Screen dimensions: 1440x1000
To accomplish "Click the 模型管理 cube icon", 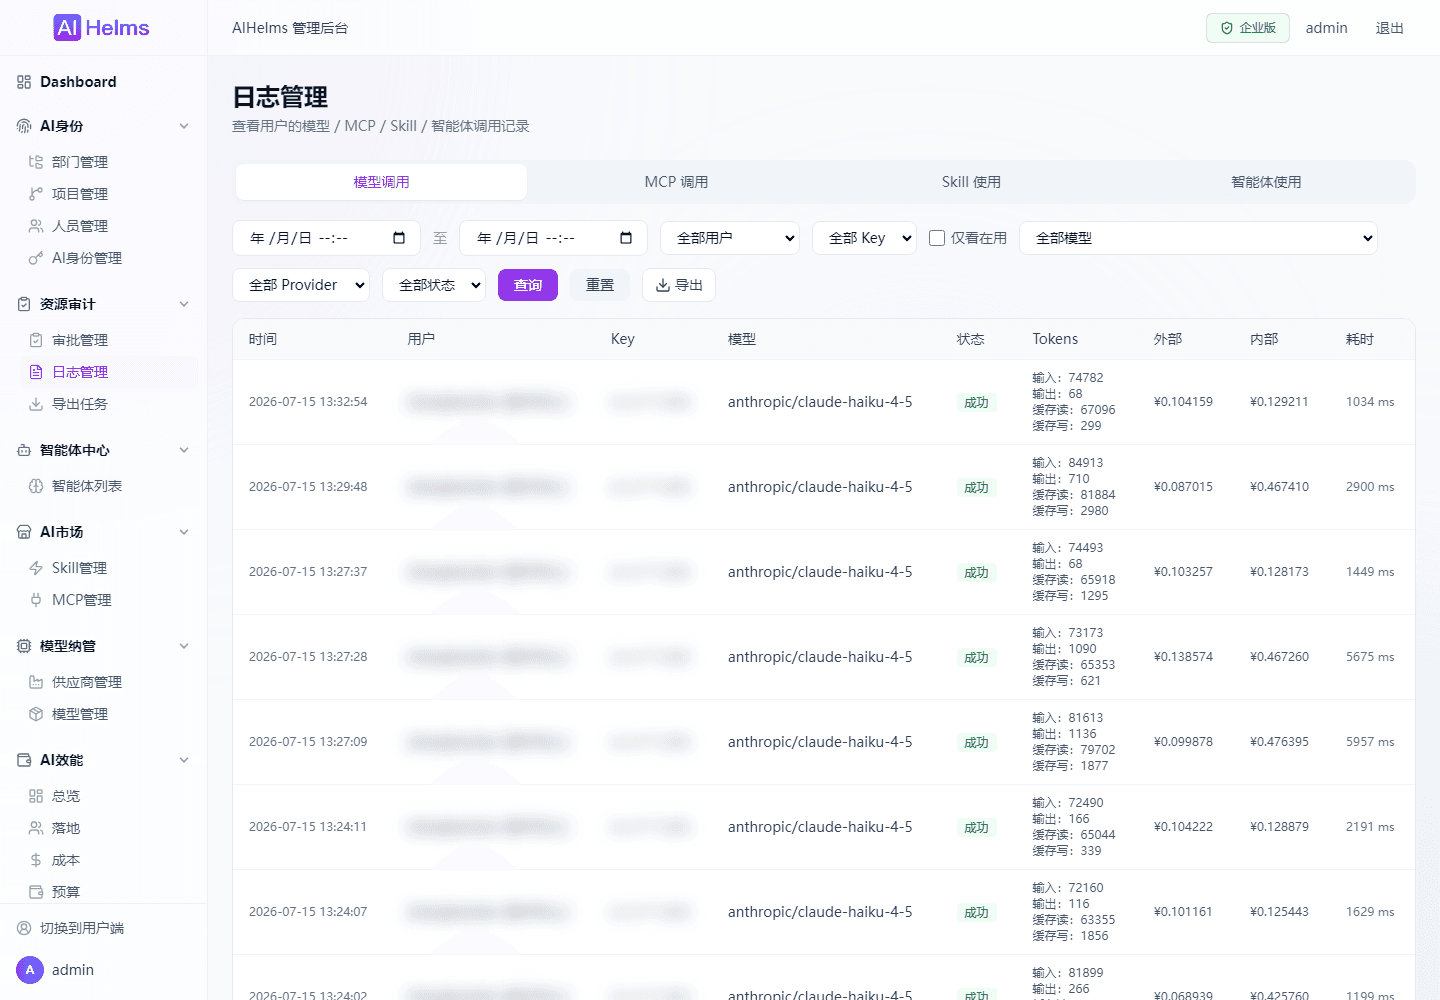I will [x=36, y=714].
